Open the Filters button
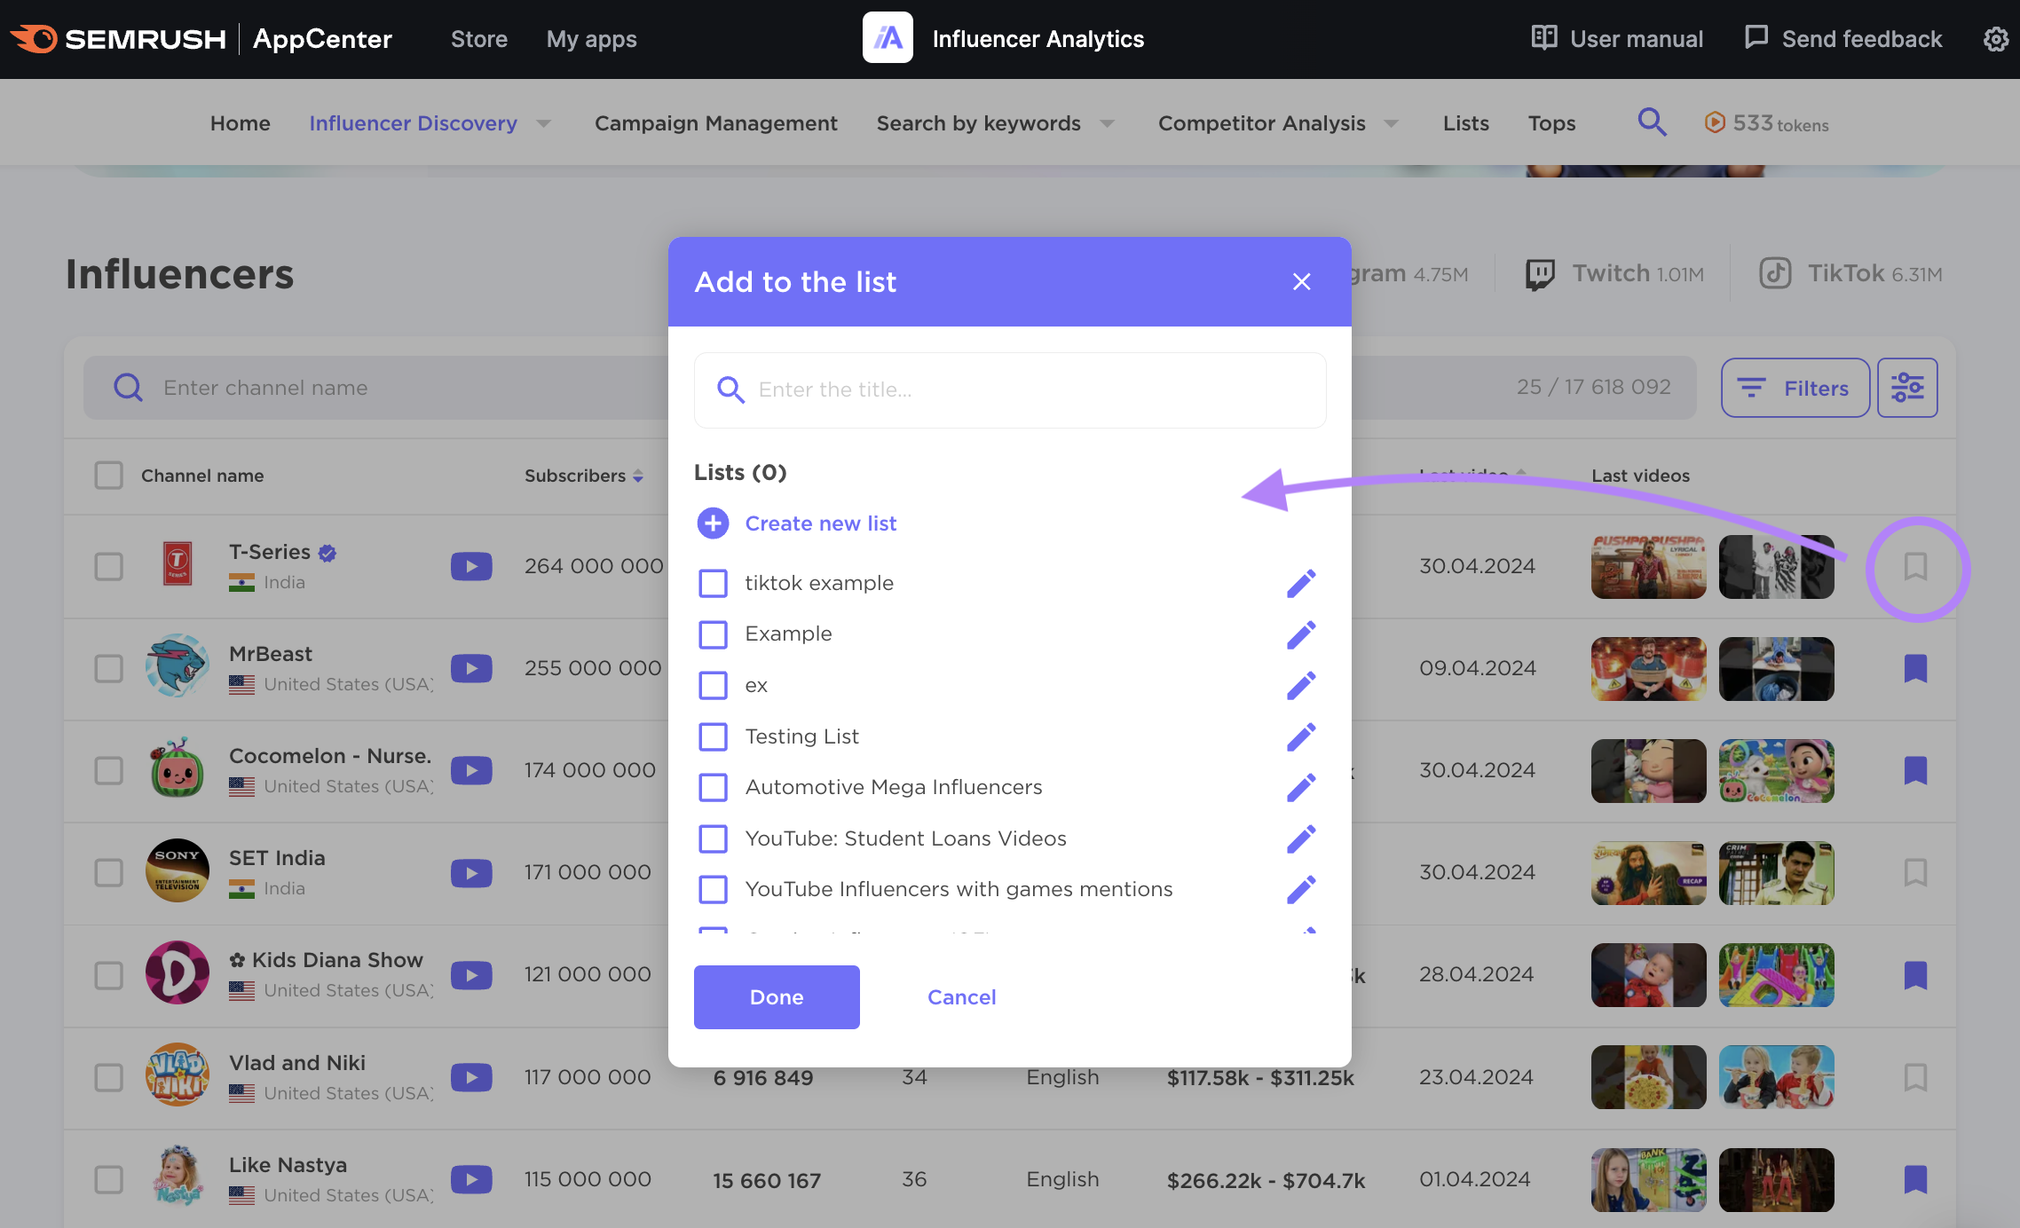Viewport: 2020px width, 1228px height. click(x=1795, y=387)
